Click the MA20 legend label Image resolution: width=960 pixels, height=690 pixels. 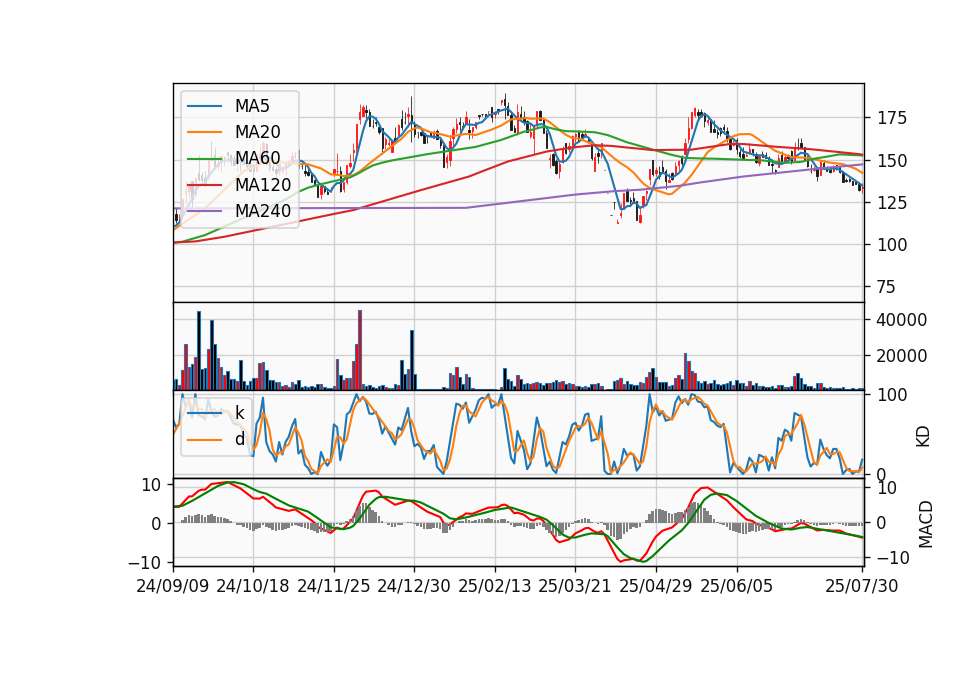point(257,132)
